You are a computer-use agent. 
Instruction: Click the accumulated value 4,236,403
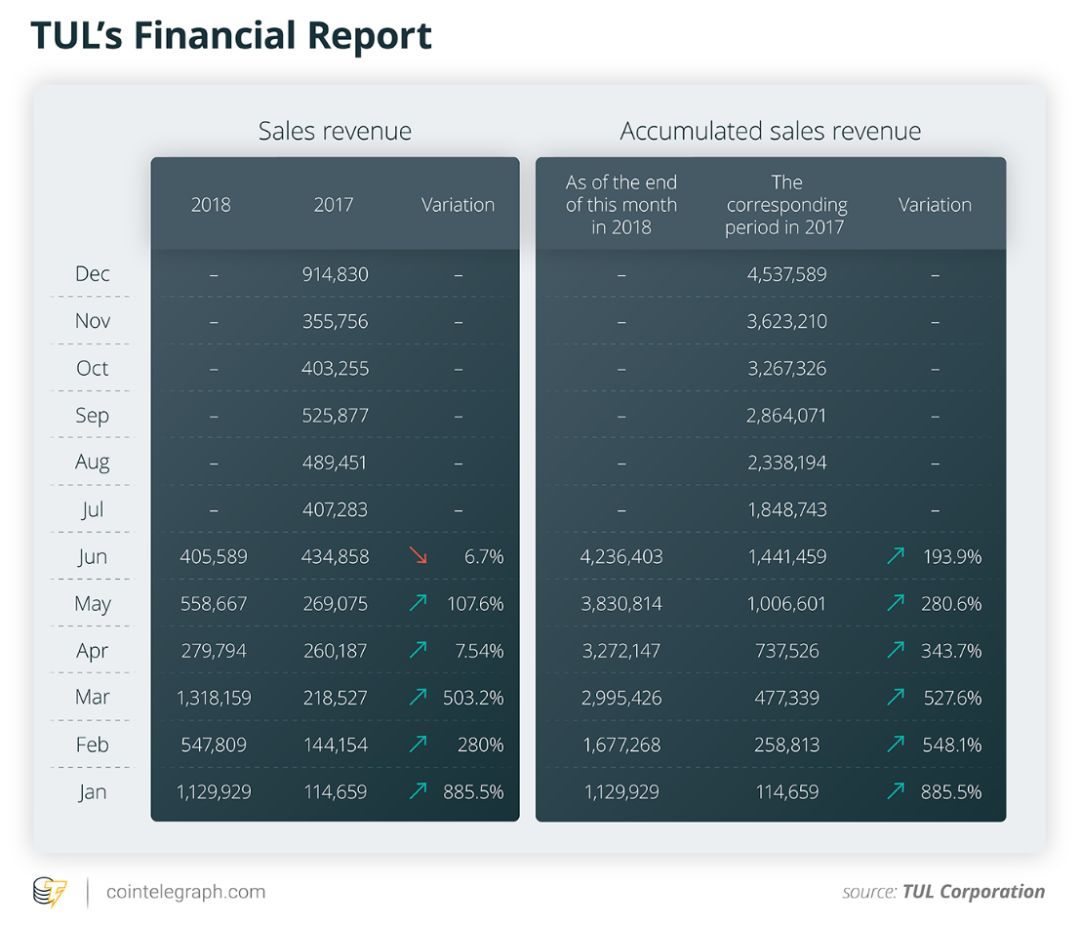coord(621,556)
